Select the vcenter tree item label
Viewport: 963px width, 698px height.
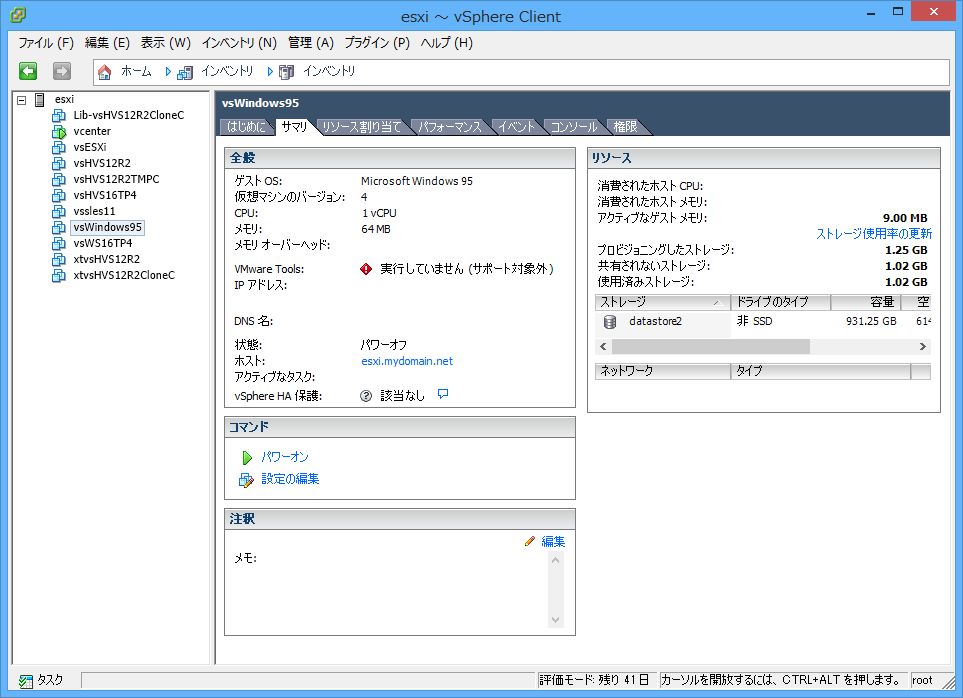click(x=92, y=131)
